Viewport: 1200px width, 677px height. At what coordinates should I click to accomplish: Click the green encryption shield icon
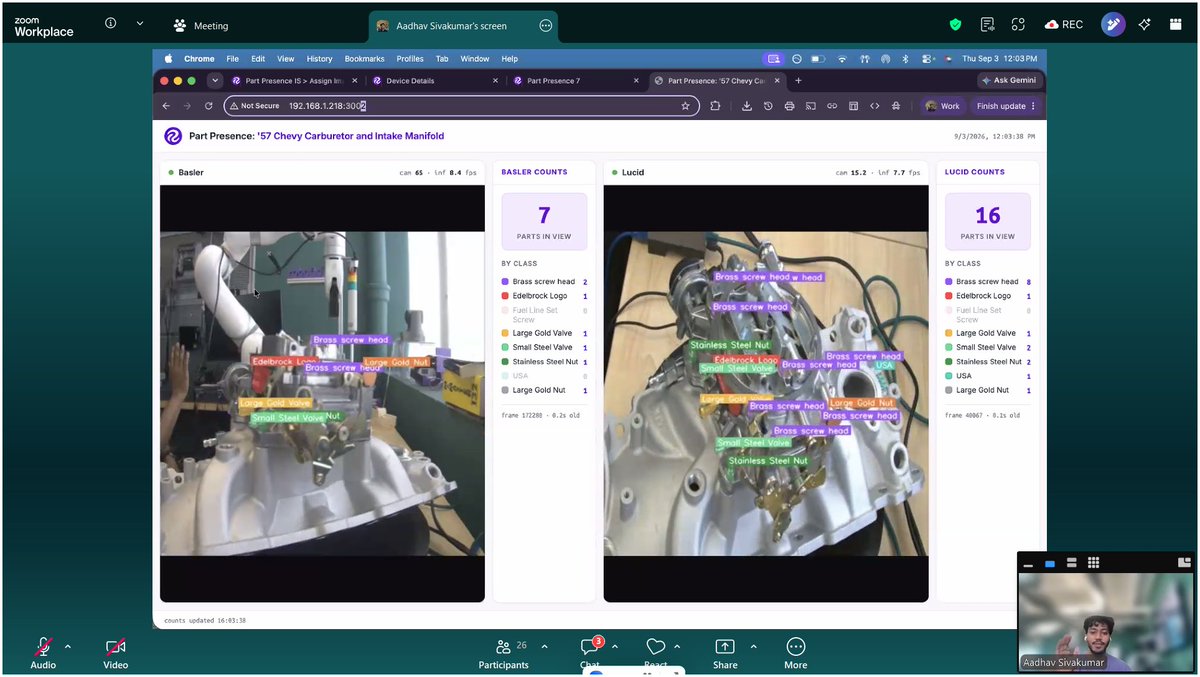tap(955, 25)
